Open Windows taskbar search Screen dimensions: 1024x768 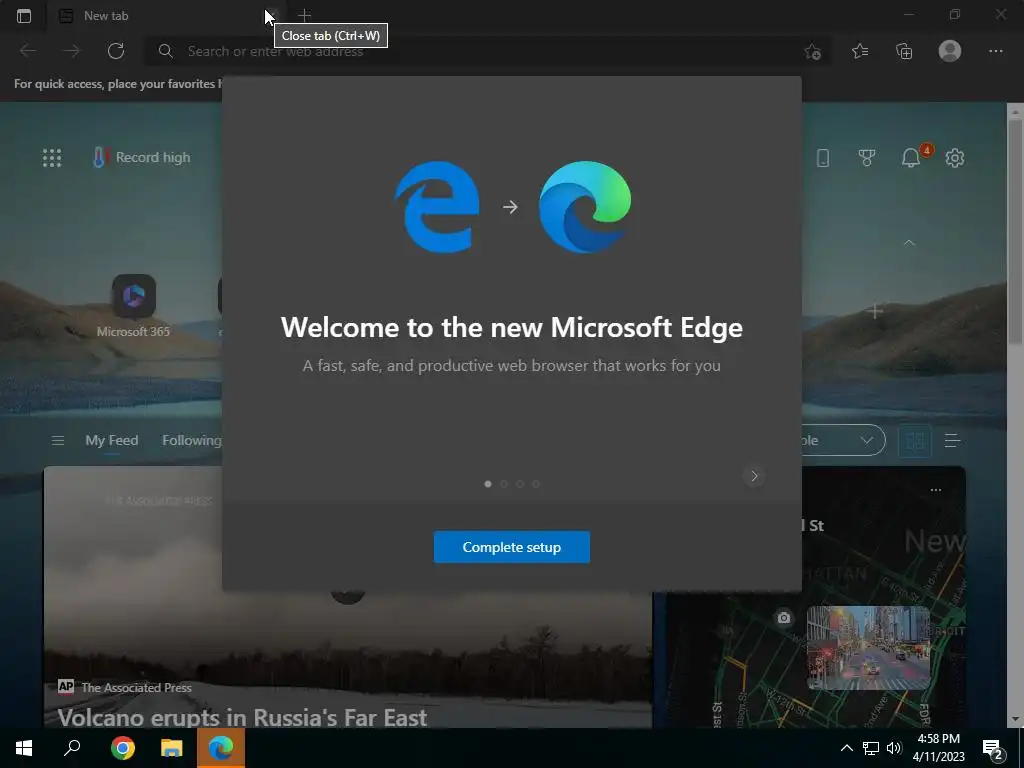pyautogui.click(x=72, y=748)
